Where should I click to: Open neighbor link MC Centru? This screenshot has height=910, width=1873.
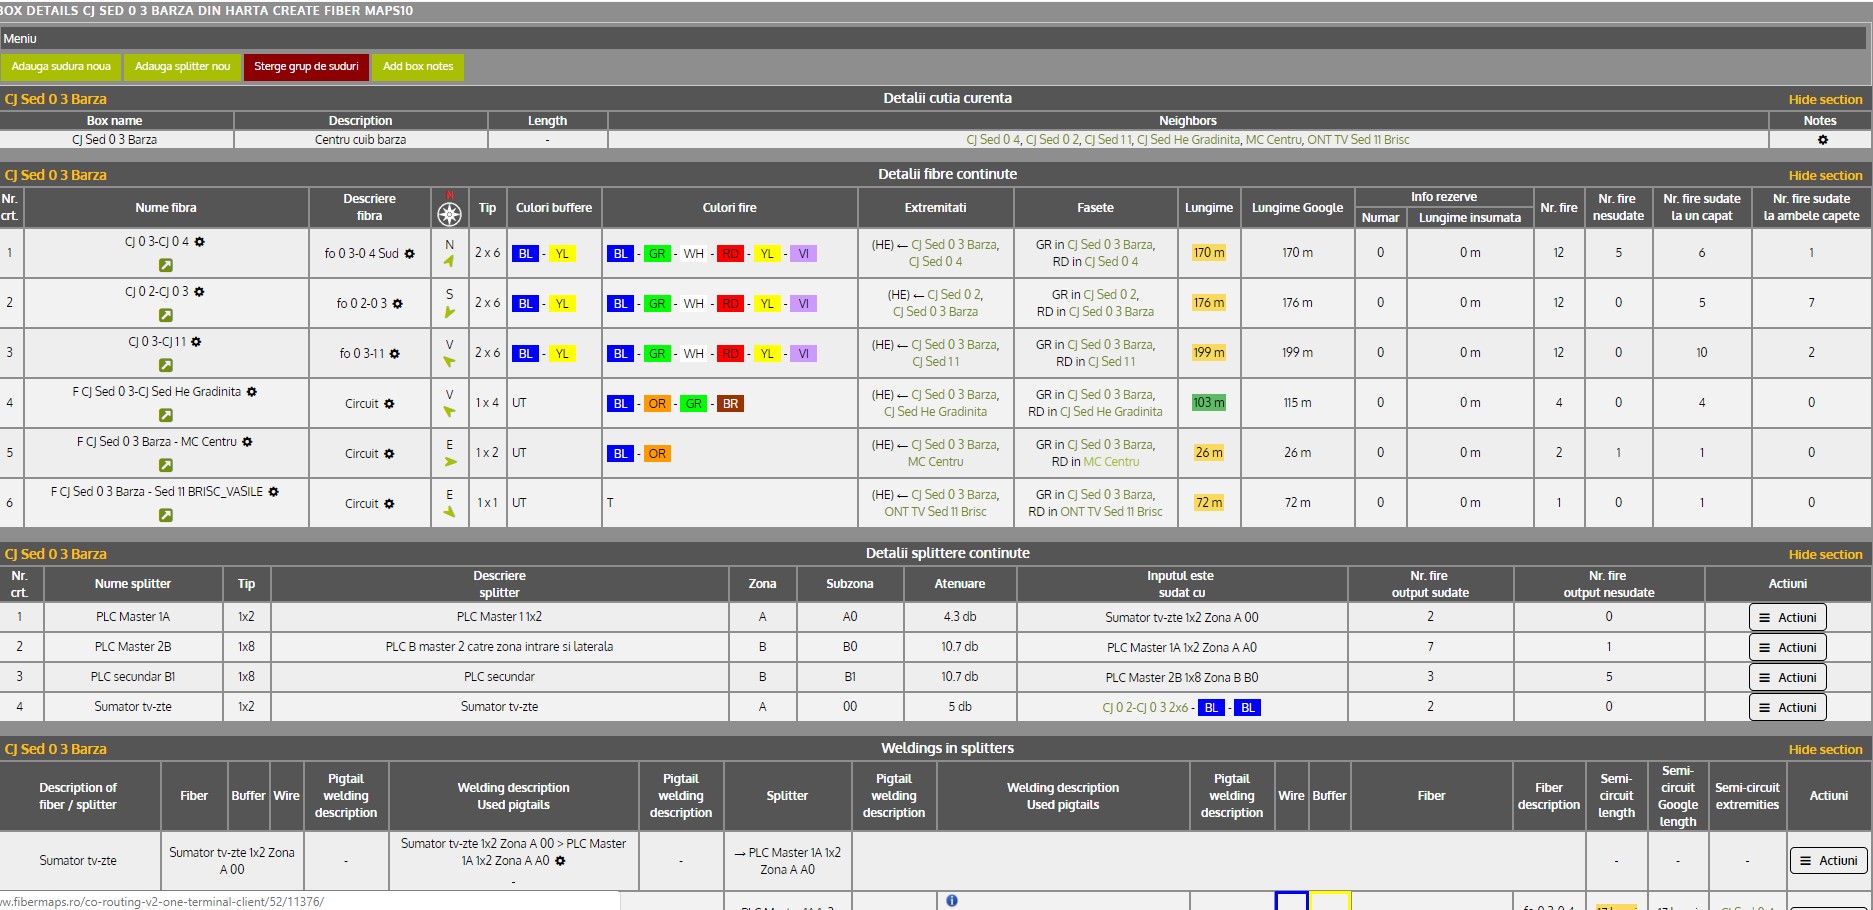coord(1273,140)
